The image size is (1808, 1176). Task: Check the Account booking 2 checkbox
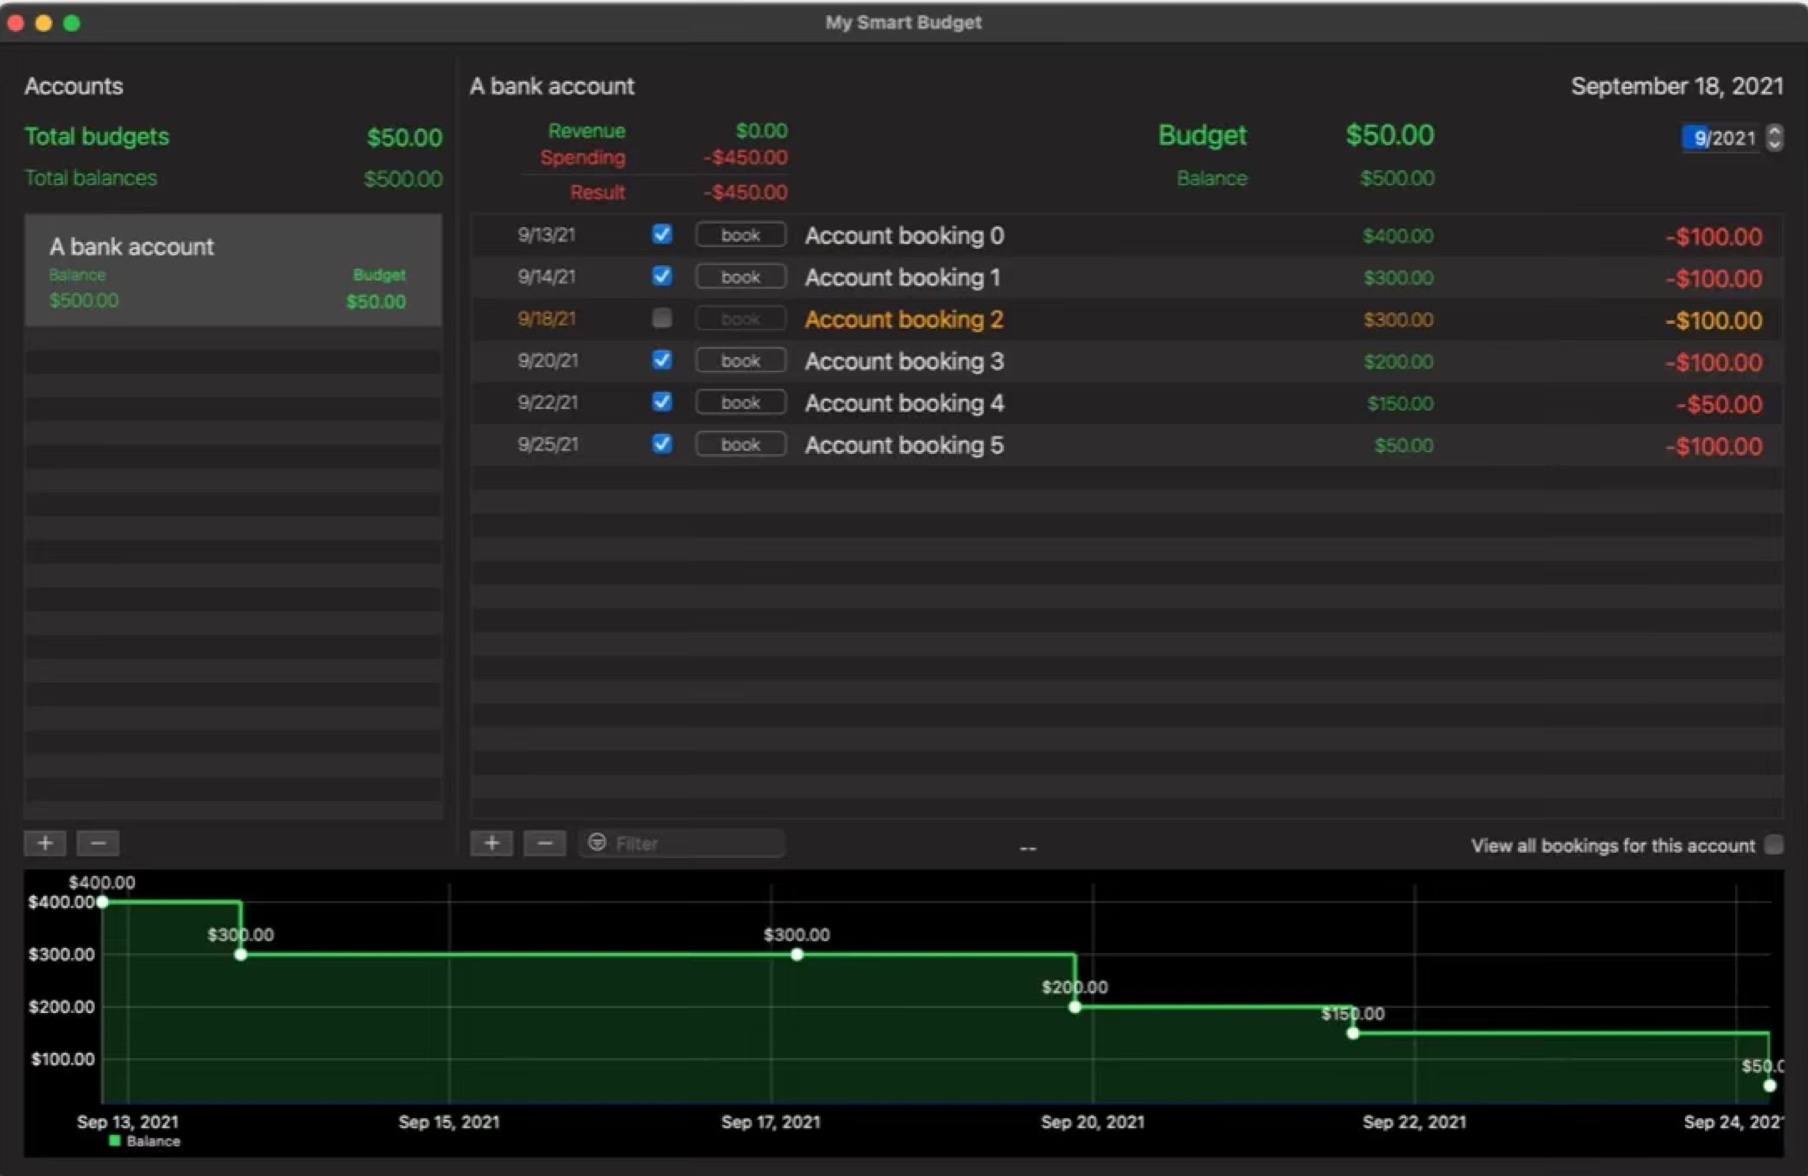662,318
